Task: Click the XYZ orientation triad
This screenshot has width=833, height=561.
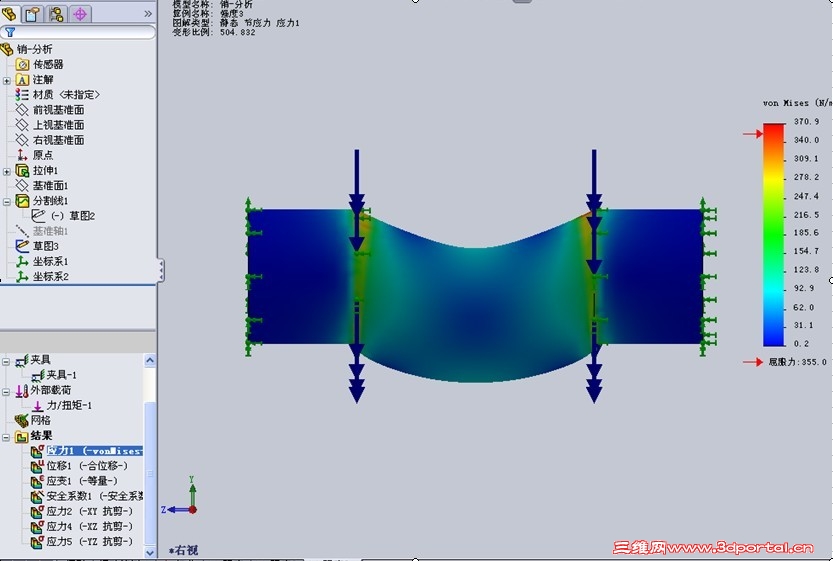Action: [181, 496]
